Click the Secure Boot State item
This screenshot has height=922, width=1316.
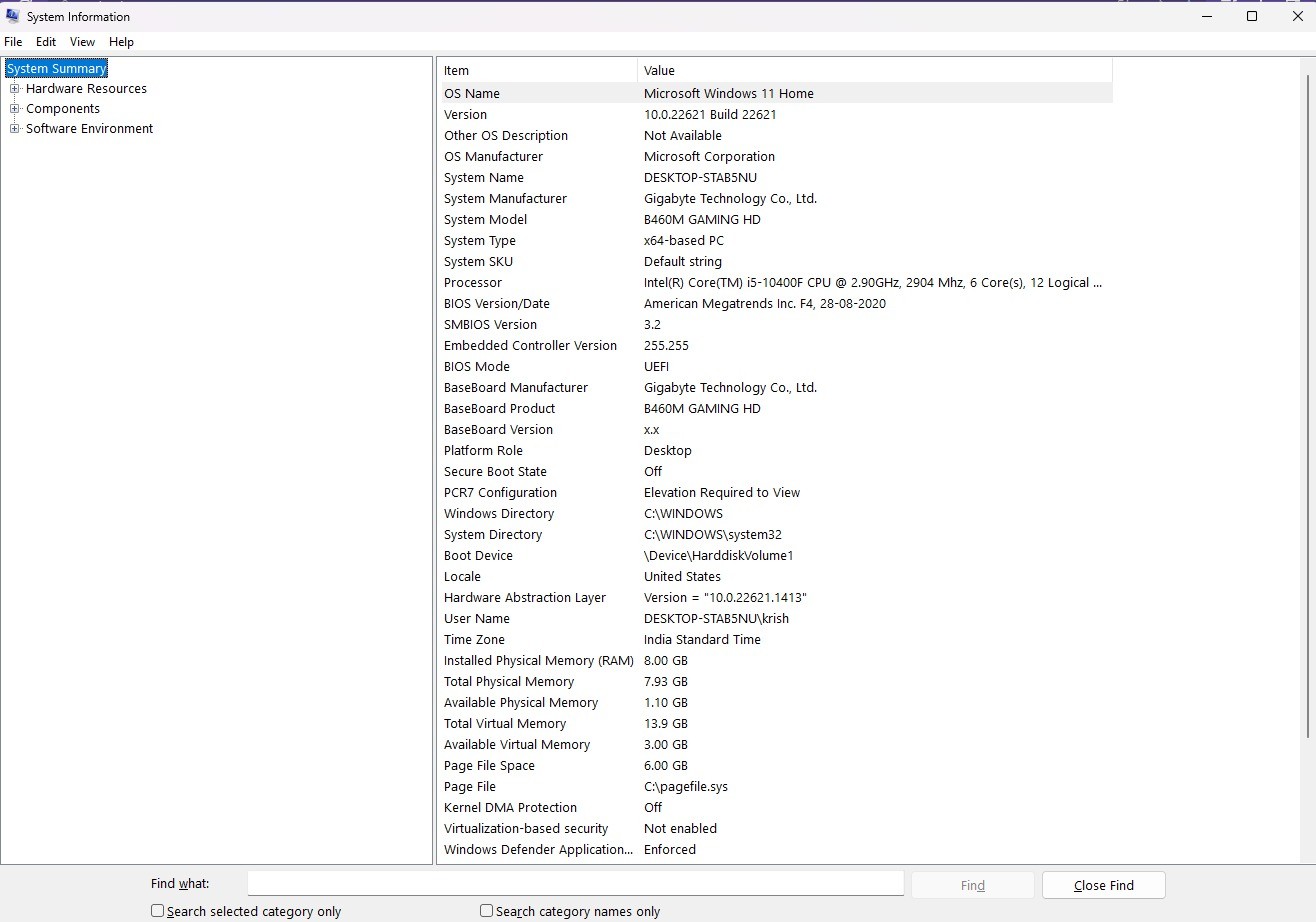pos(495,472)
